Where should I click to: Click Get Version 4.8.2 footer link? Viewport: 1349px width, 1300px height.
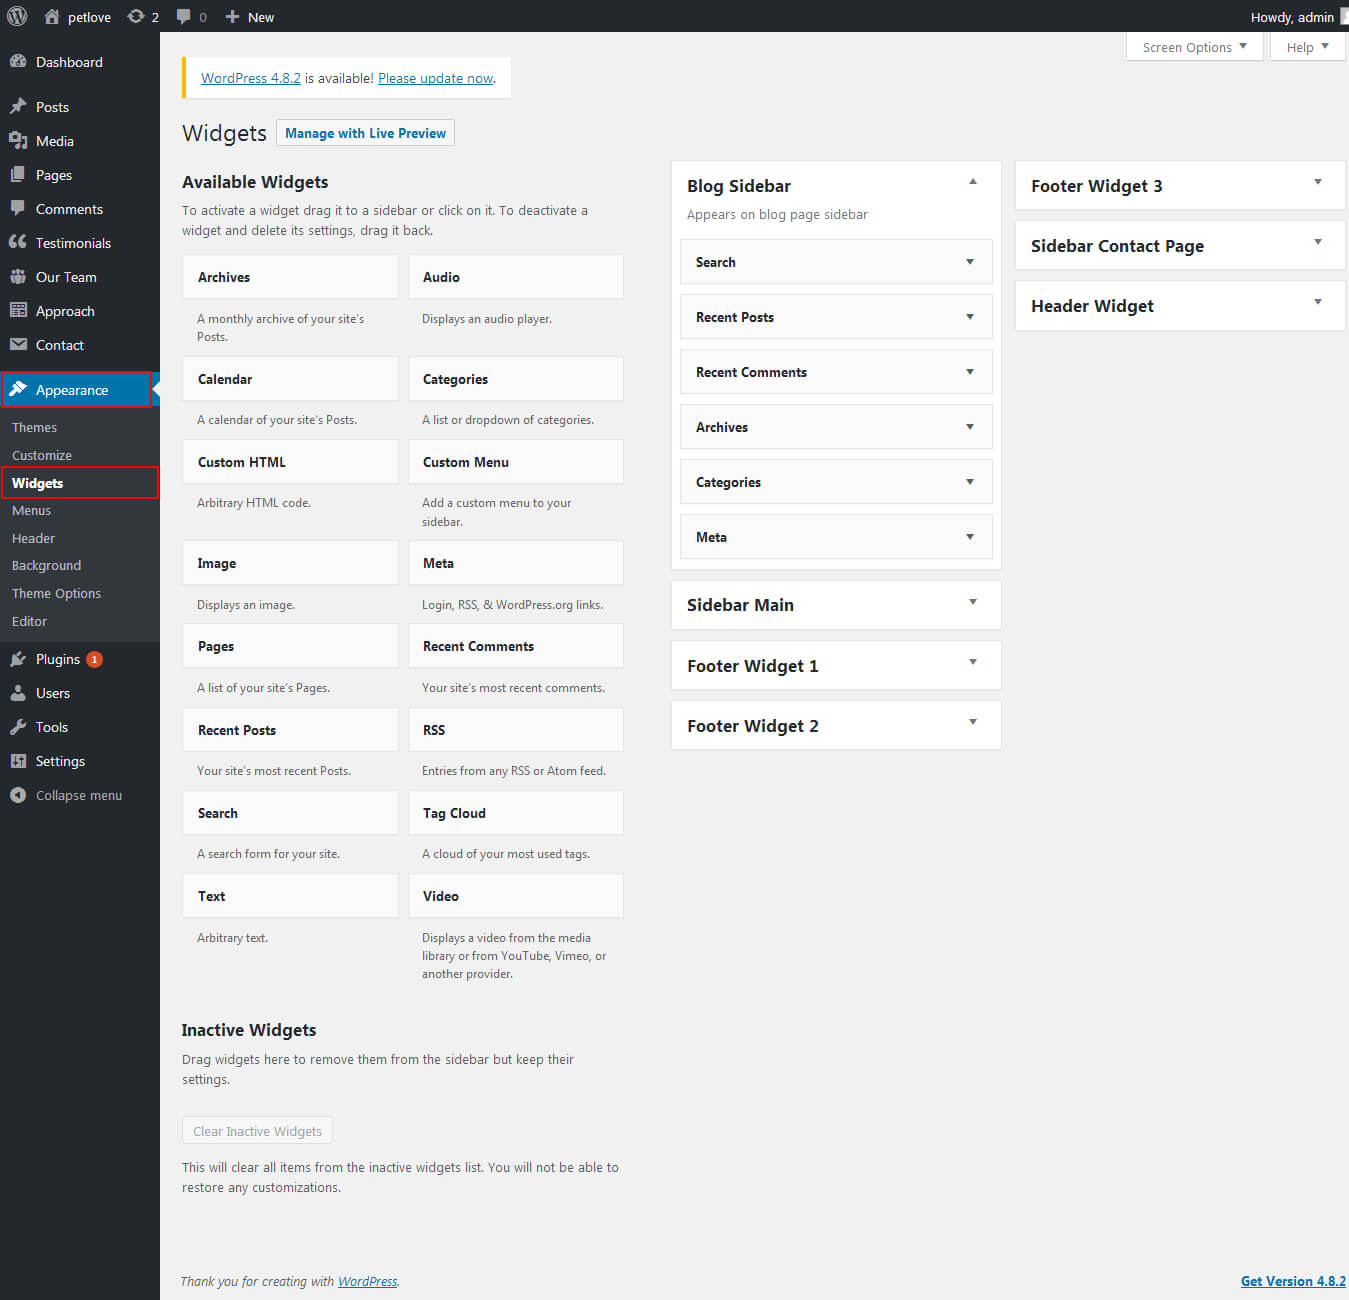click(x=1293, y=1281)
